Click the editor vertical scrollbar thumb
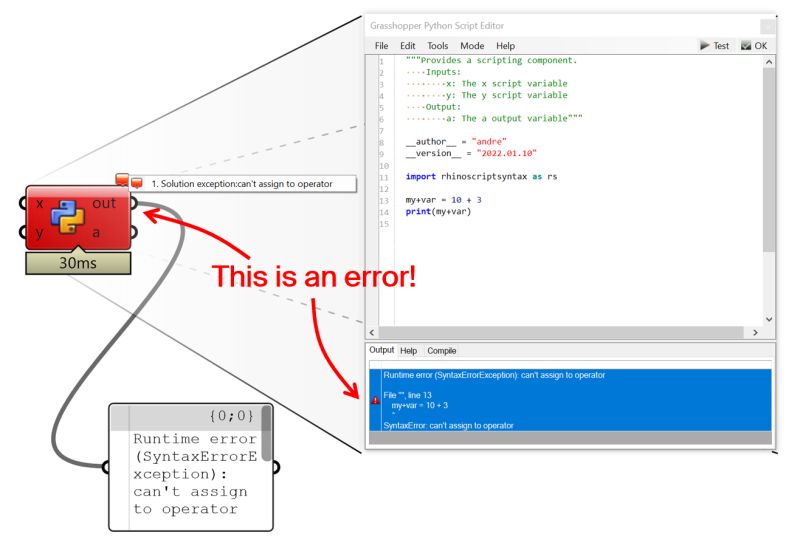The image size is (800, 546). pos(768,160)
